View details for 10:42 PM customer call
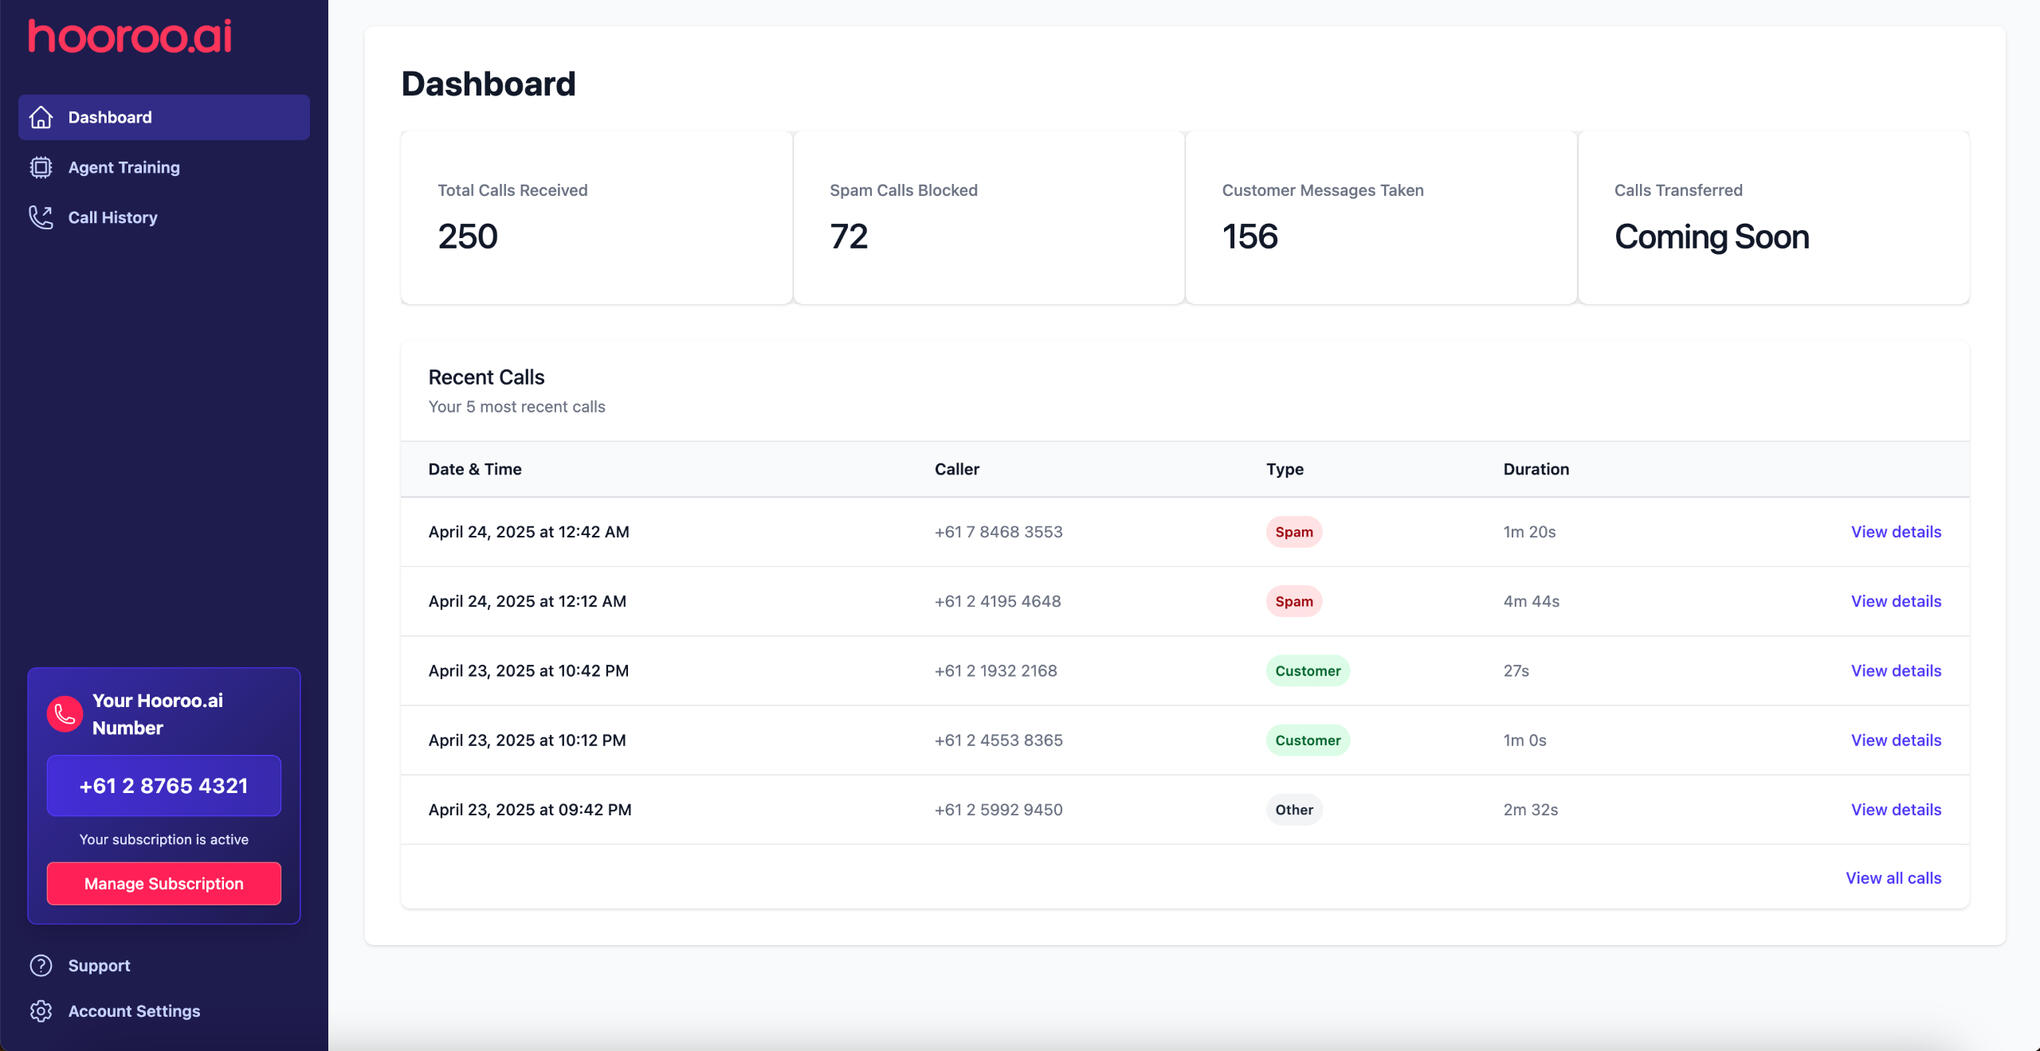This screenshot has width=2040, height=1051. coord(1895,671)
